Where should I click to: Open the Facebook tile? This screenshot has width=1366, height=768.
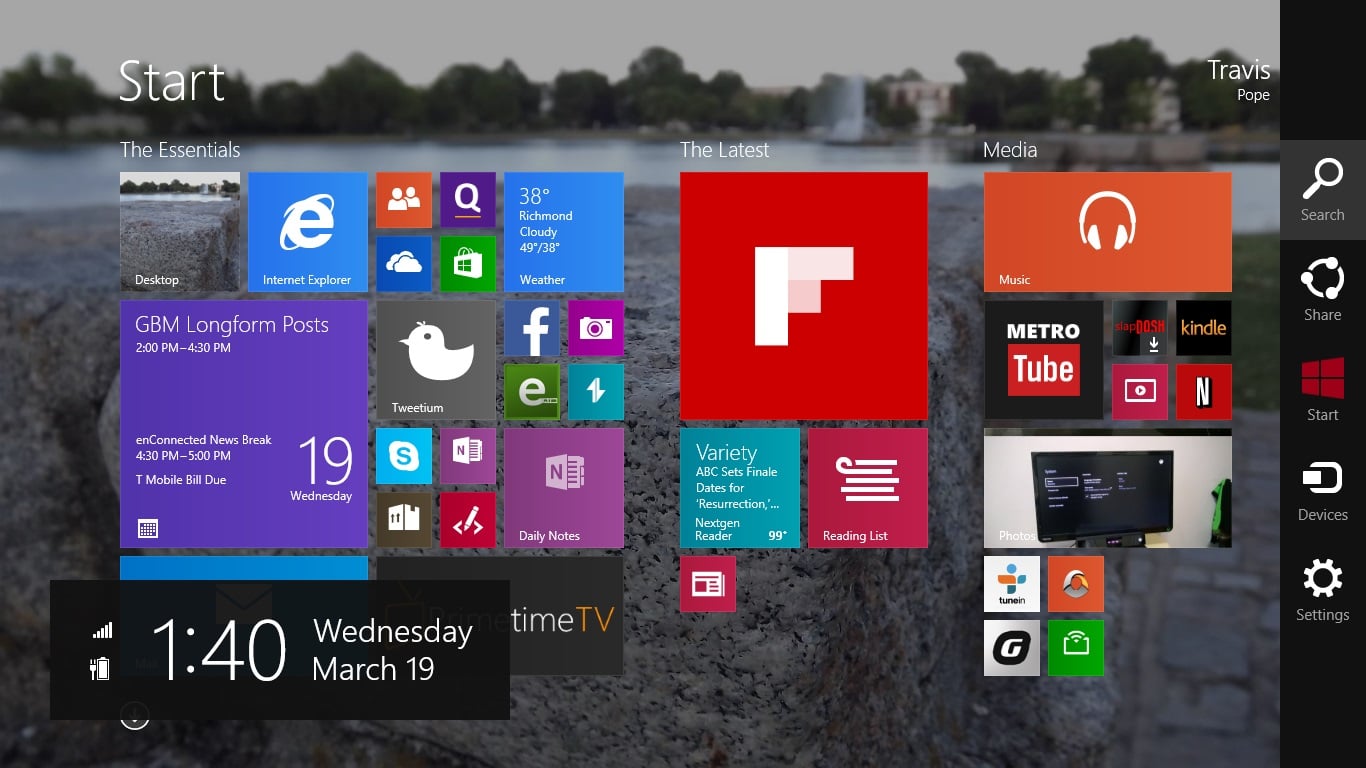(531, 327)
